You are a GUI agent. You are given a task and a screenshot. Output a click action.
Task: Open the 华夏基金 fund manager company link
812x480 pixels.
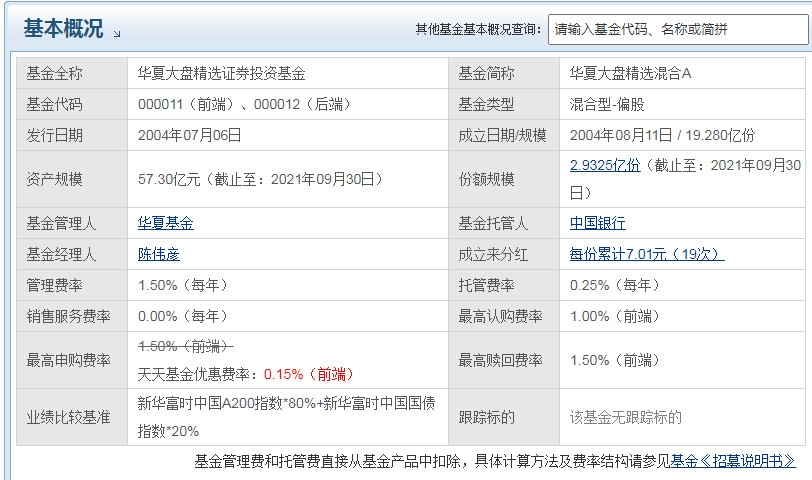(166, 223)
